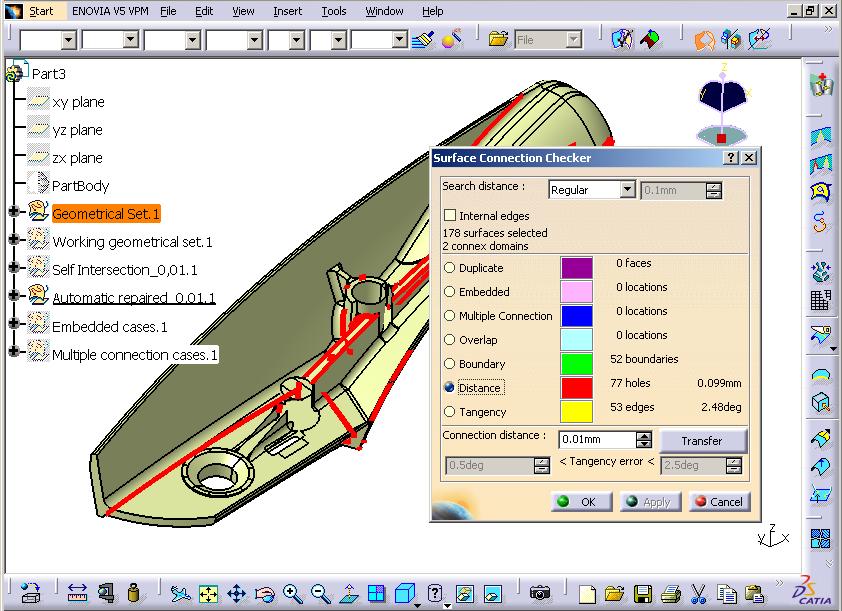Click the Measure Inertia weight icon
Viewport: 842px width, 611px height.
[134, 593]
